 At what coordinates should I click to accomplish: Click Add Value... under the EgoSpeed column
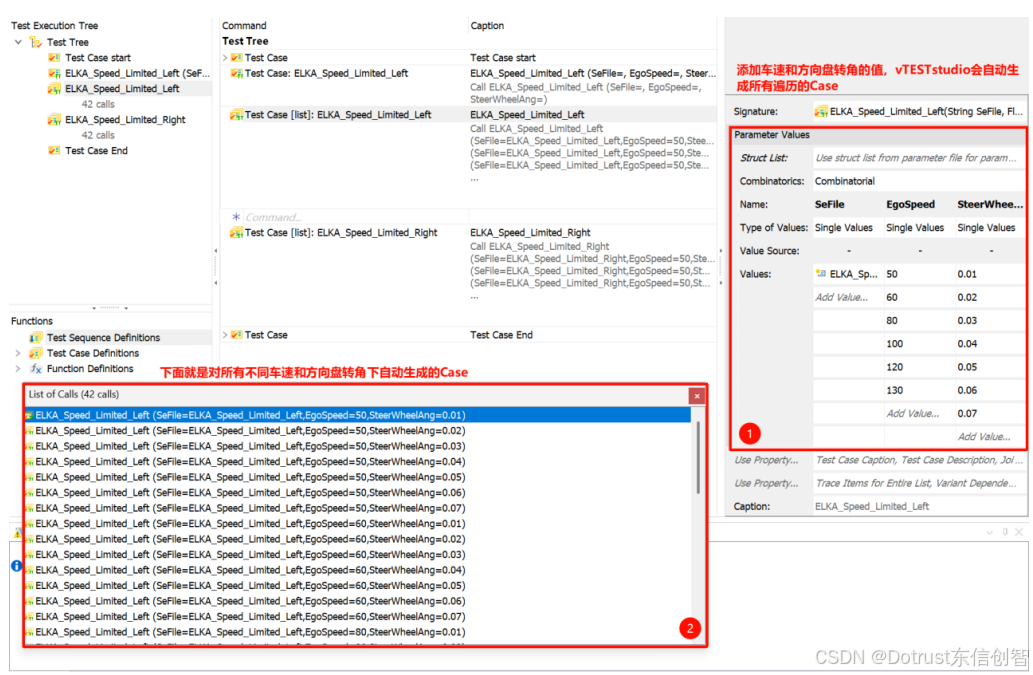point(919,414)
